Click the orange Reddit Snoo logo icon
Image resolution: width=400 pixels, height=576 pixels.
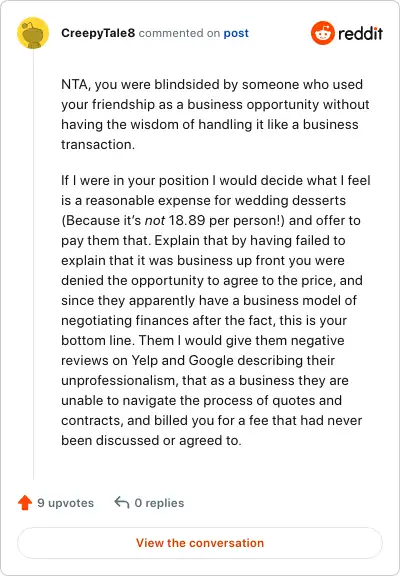[323, 33]
